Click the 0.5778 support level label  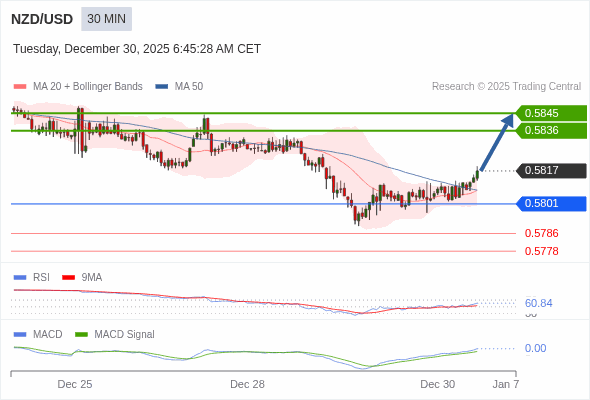coord(541,251)
